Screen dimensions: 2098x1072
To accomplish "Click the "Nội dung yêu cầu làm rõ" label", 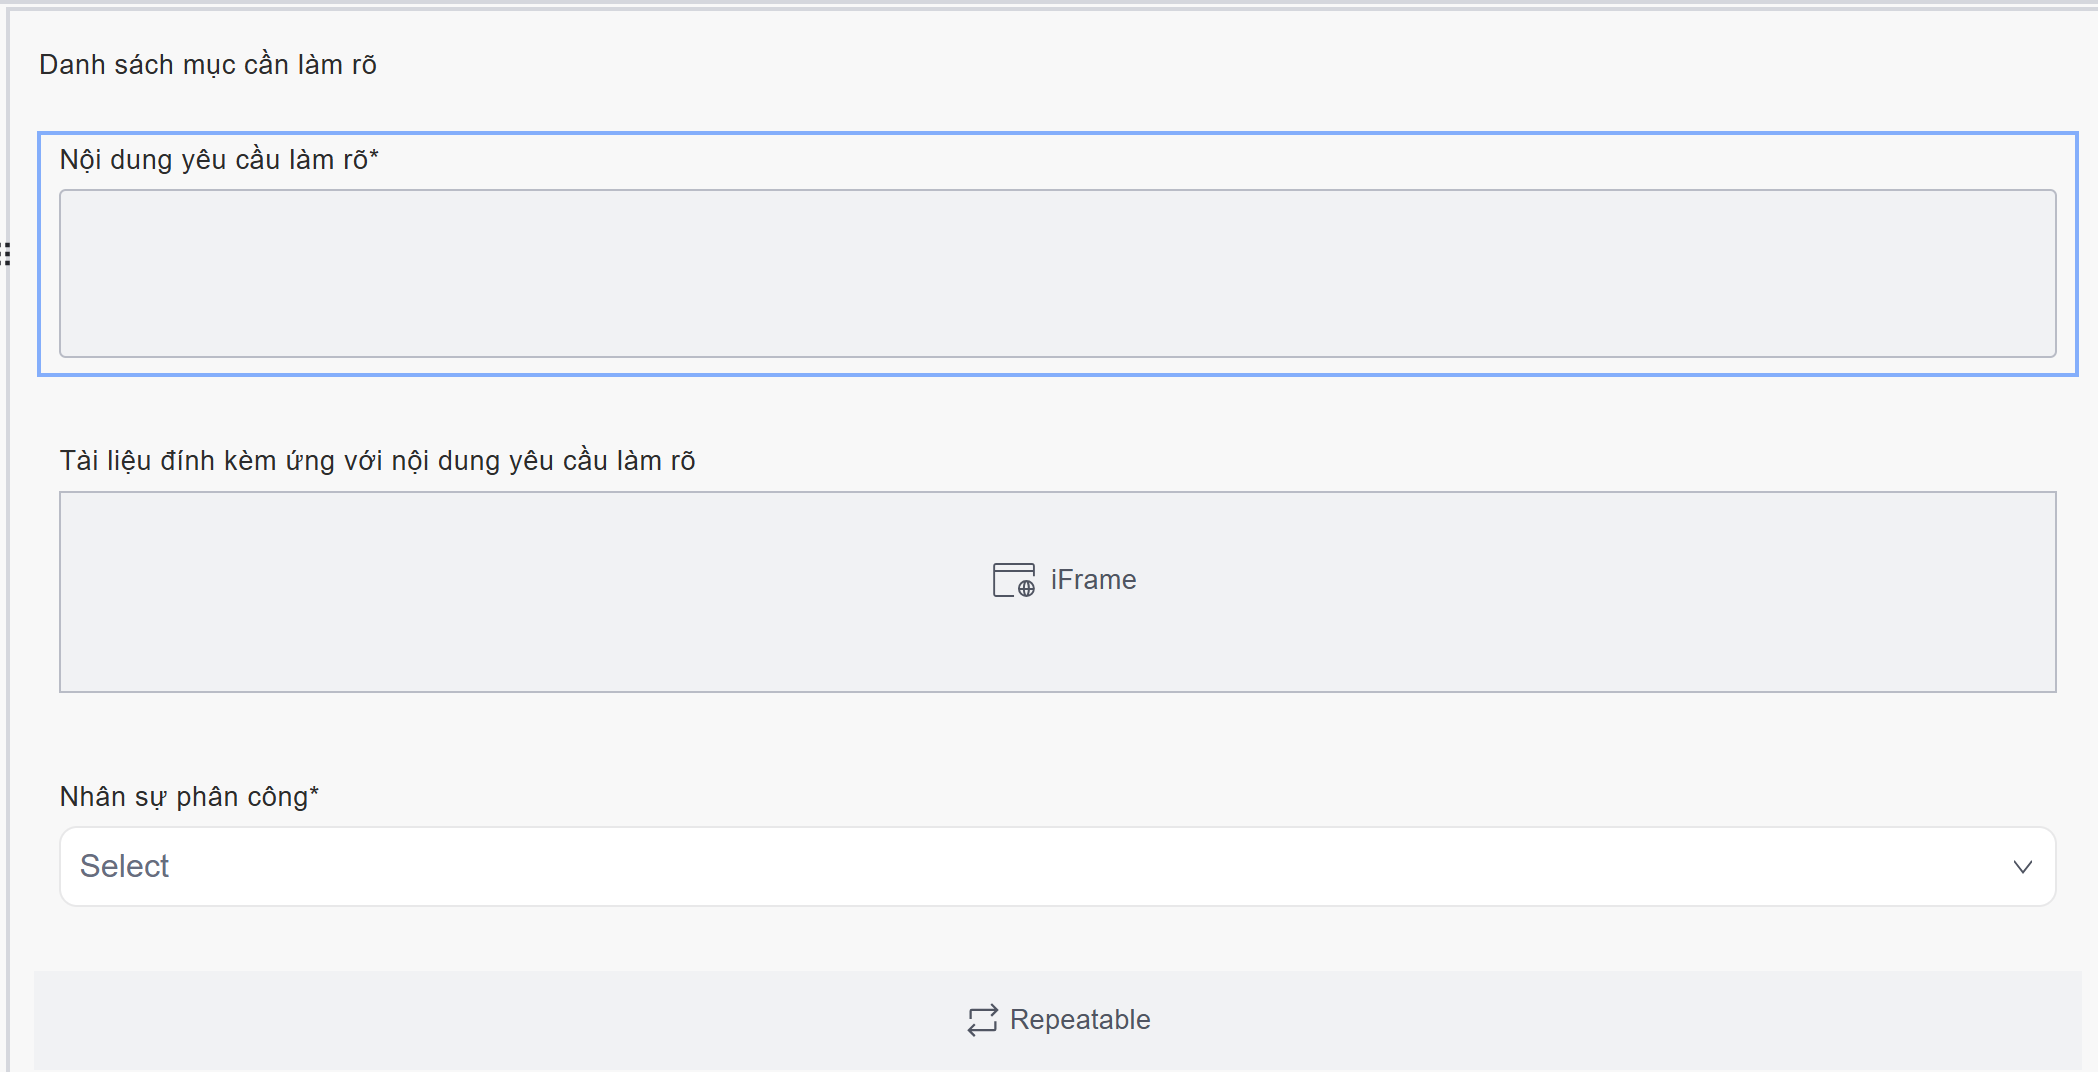I will coord(214,160).
